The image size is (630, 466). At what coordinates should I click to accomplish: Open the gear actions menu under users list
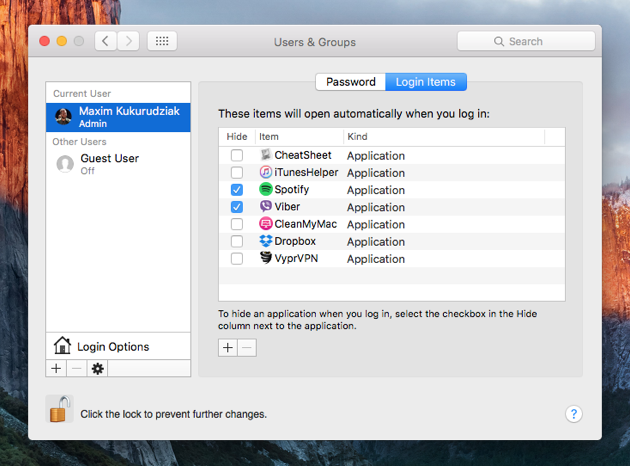[98, 368]
